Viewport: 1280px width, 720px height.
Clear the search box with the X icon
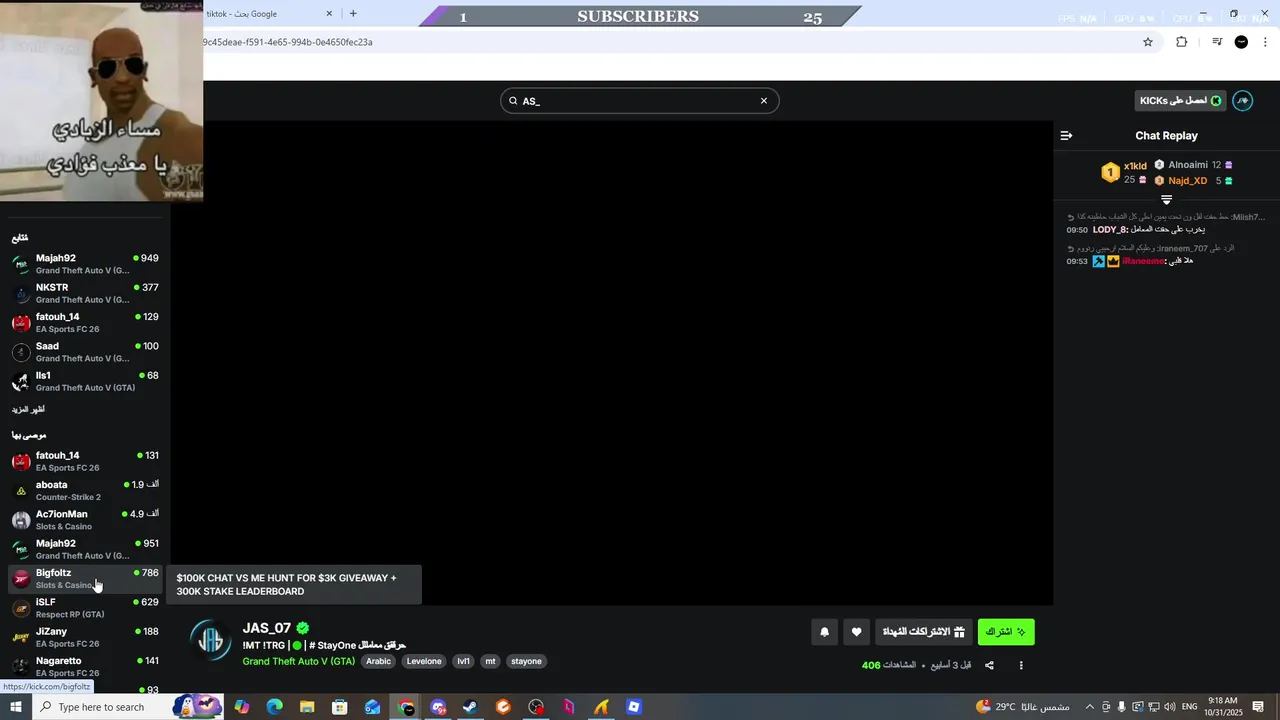[x=764, y=101]
